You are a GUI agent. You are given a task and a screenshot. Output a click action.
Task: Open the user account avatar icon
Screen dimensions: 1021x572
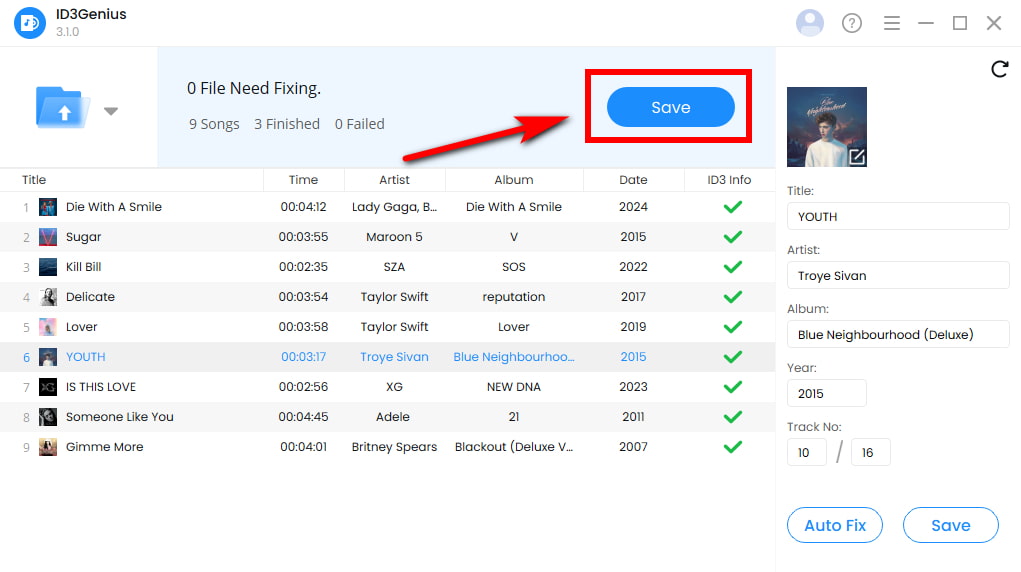point(809,23)
